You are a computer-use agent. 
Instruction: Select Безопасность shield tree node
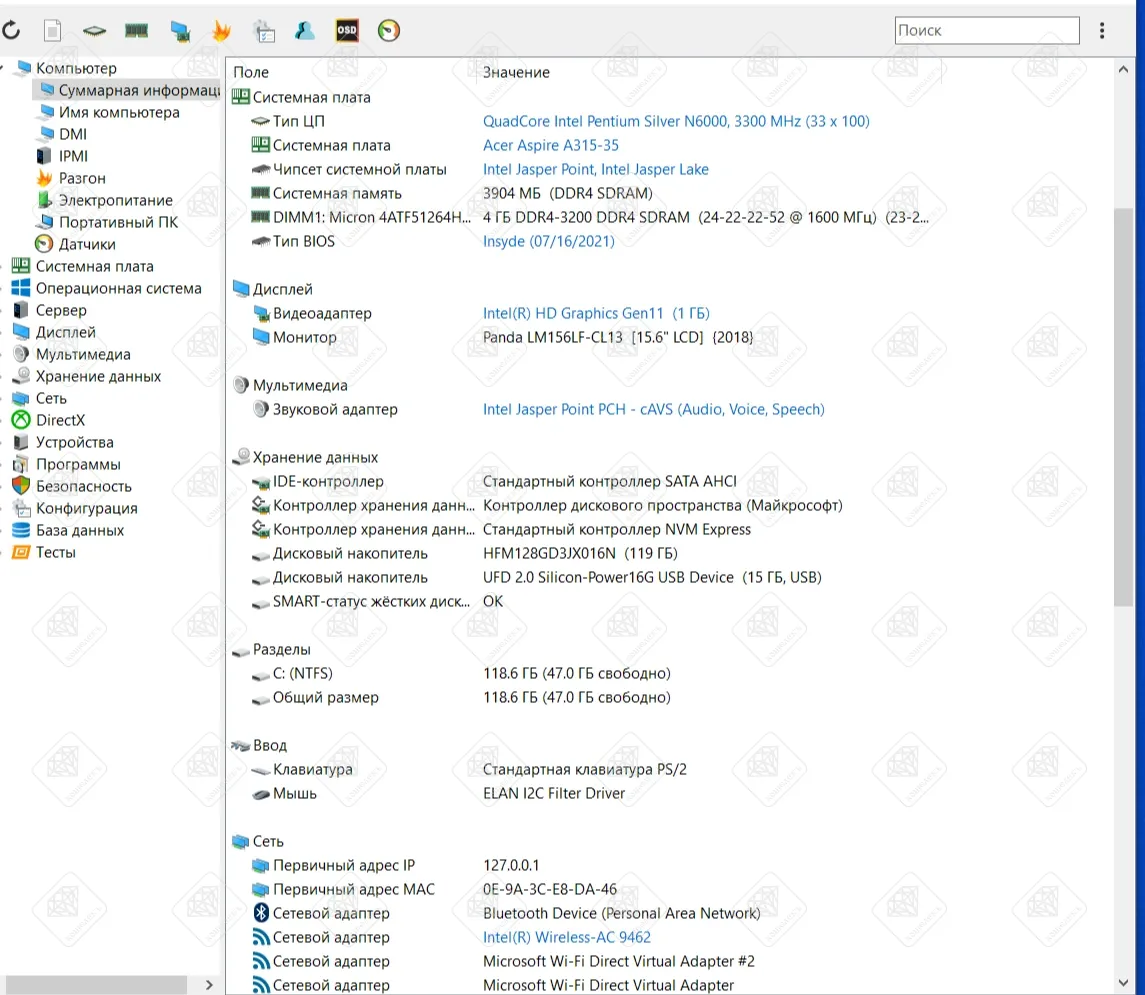pos(83,486)
